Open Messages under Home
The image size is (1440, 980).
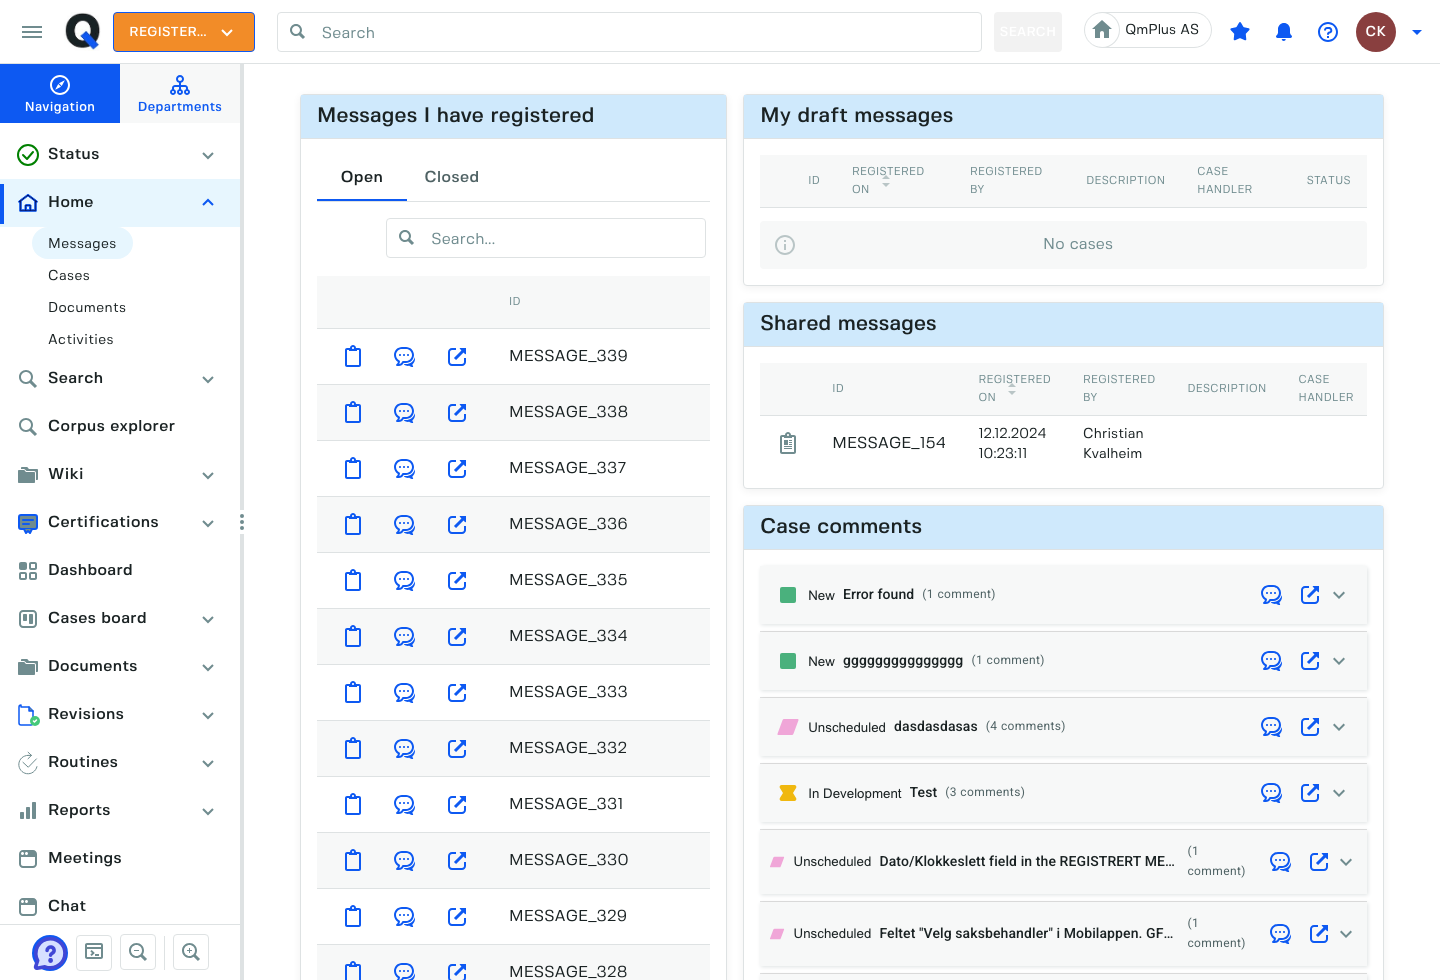click(x=82, y=243)
